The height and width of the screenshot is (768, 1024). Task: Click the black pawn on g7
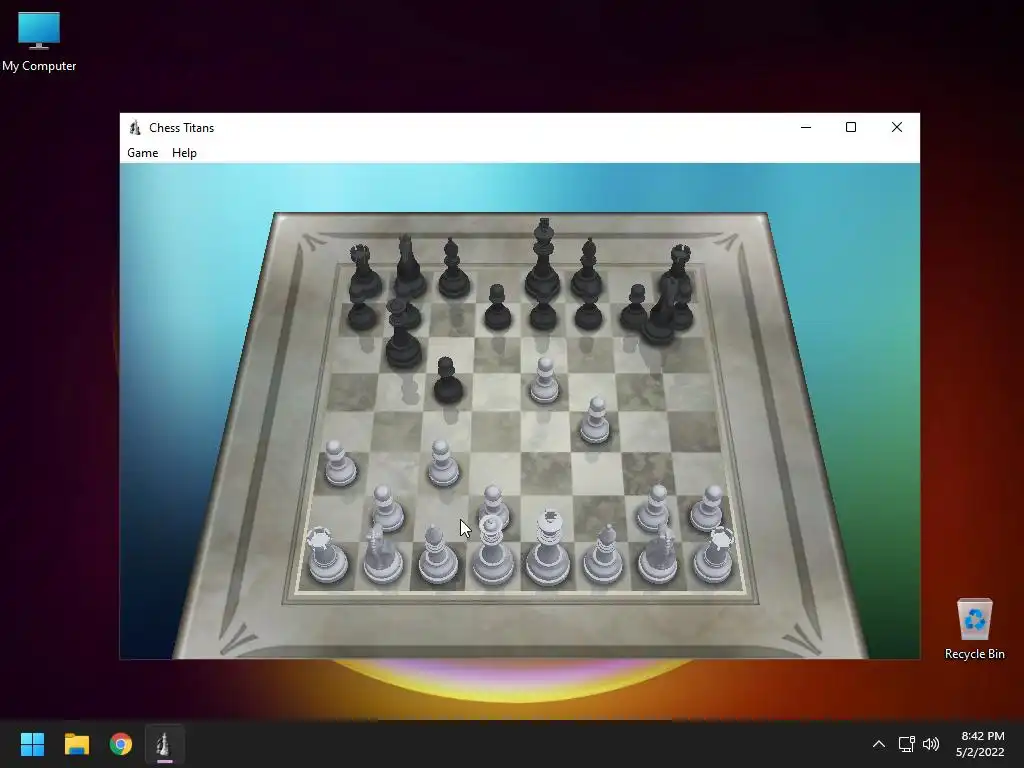(x=633, y=307)
